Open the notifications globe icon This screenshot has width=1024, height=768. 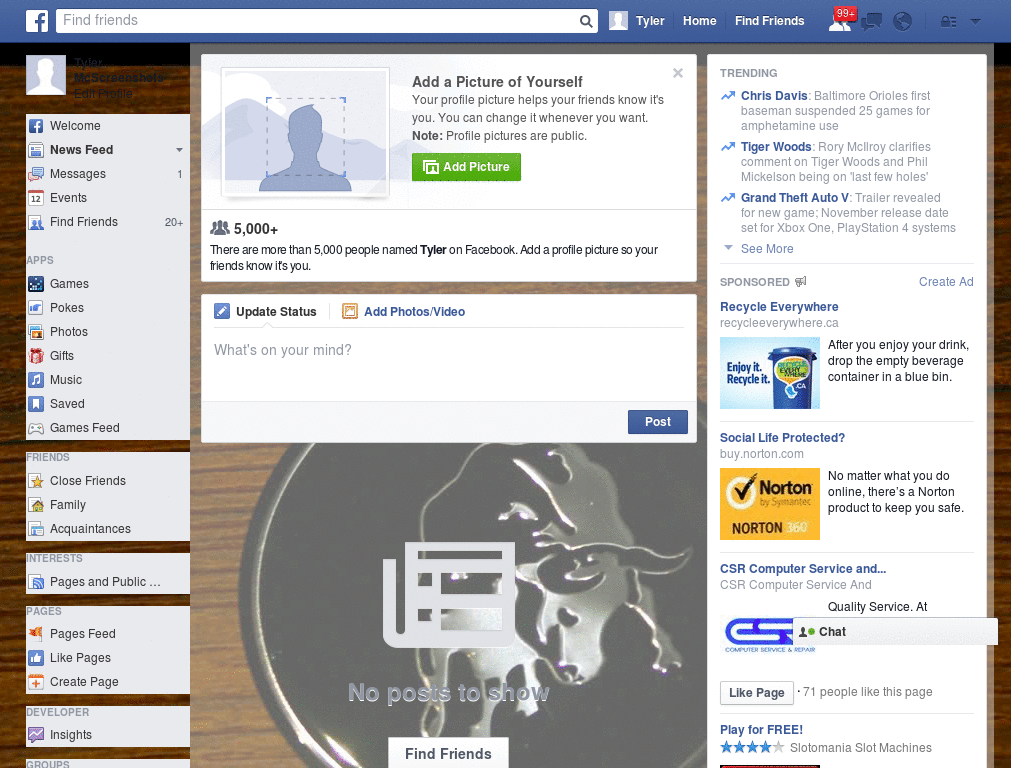click(x=903, y=22)
